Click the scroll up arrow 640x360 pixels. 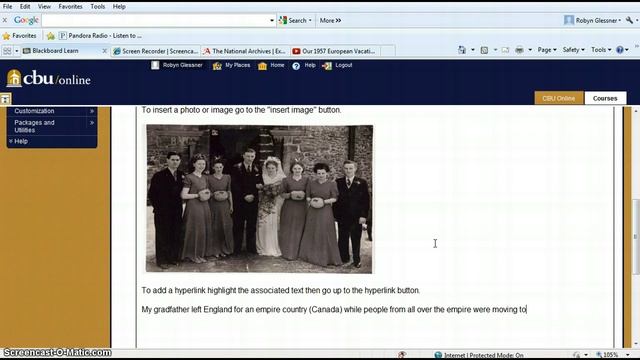pos(636,111)
